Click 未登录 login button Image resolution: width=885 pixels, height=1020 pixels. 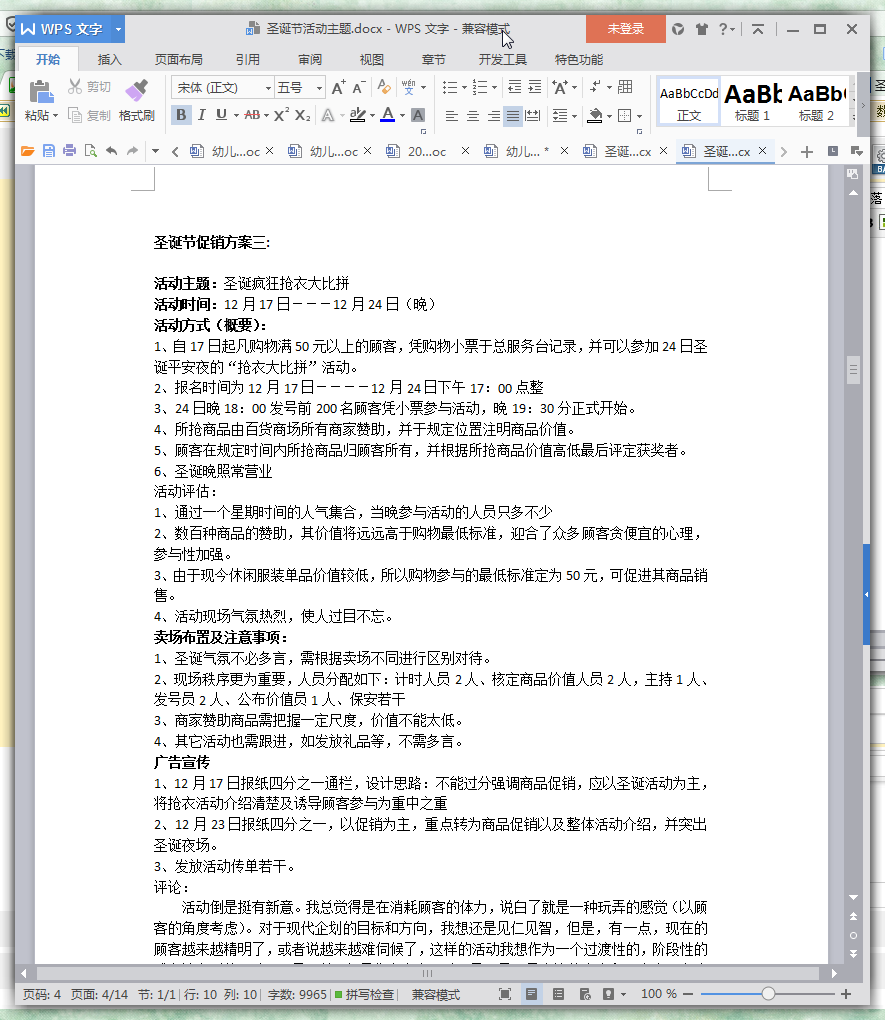tap(625, 29)
